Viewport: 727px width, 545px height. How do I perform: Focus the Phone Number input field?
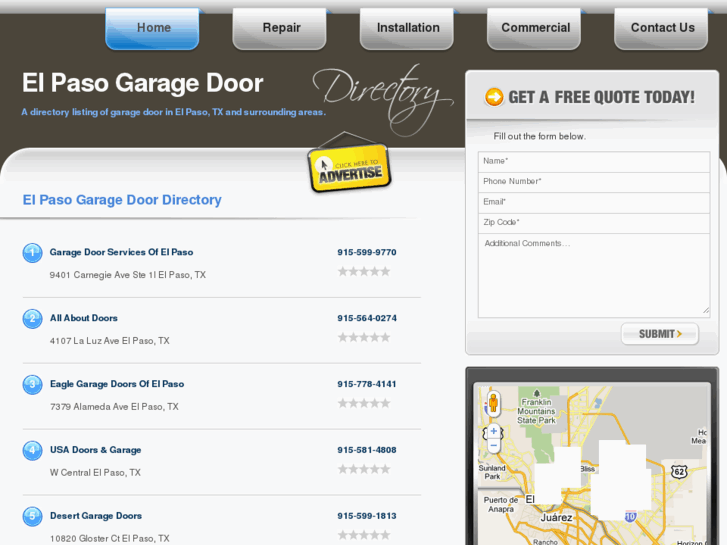pos(594,182)
